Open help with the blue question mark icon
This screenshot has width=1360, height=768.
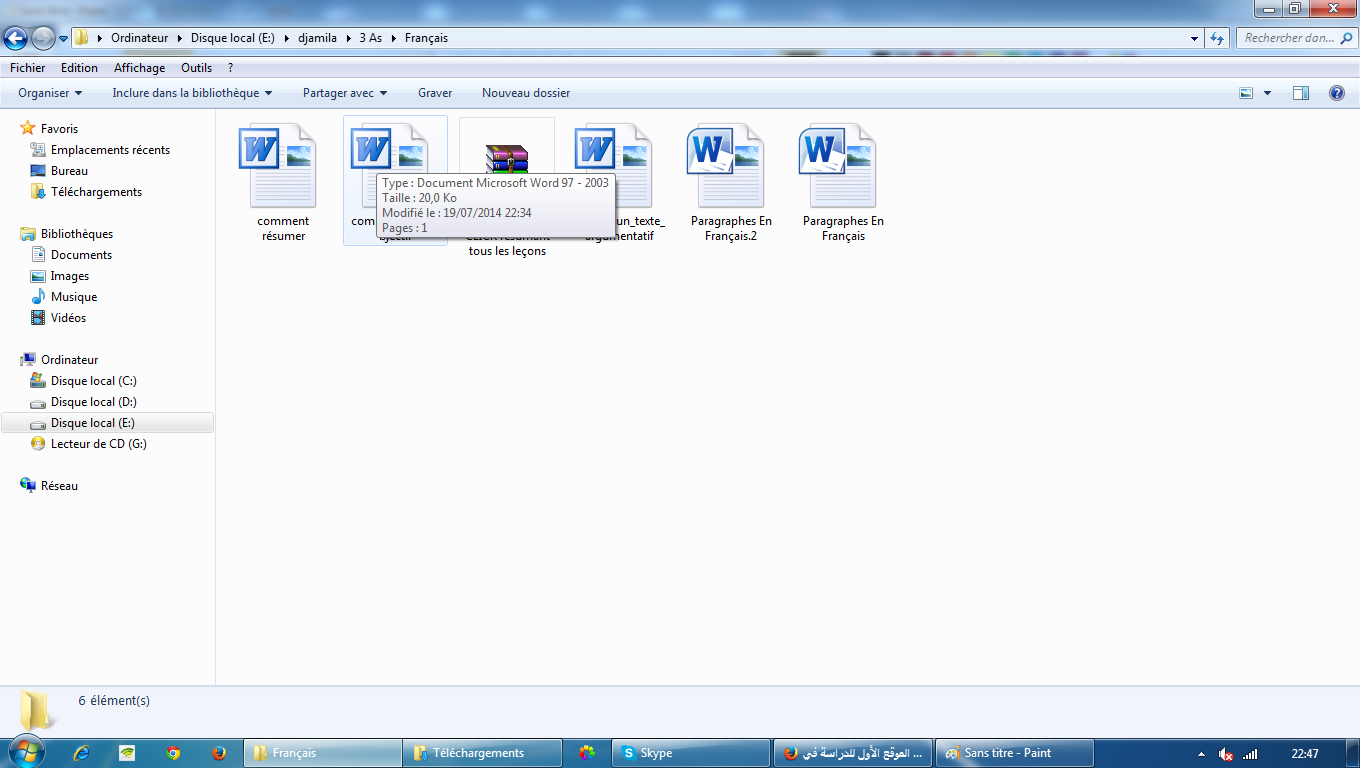tap(1336, 93)
